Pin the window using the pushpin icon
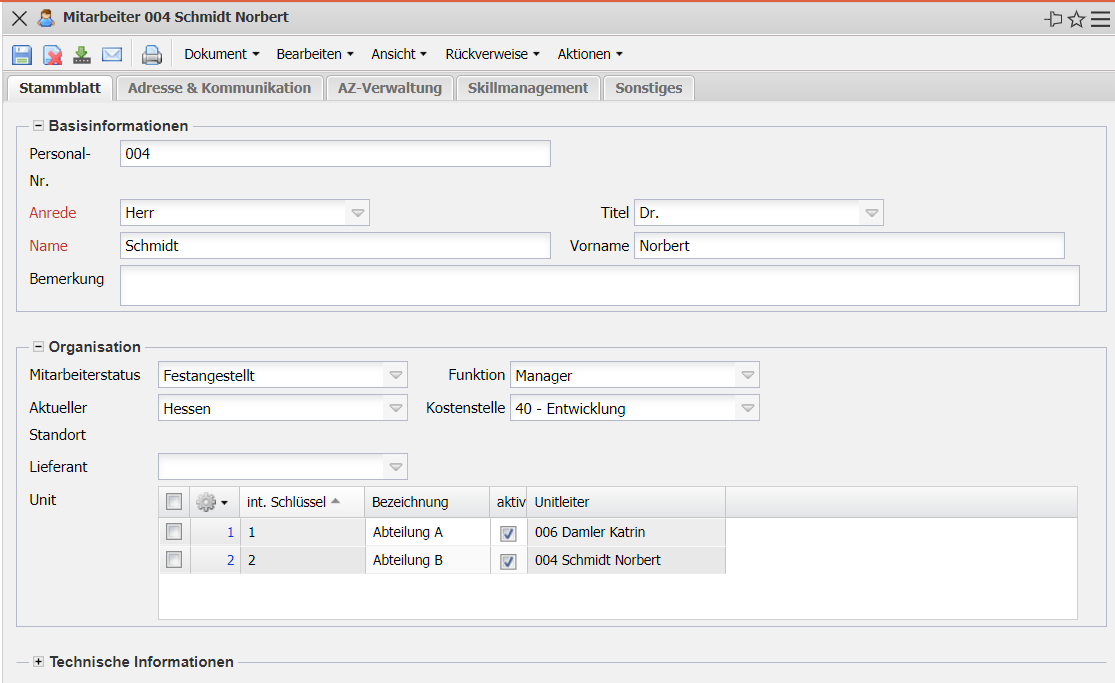 (1053, 19)
